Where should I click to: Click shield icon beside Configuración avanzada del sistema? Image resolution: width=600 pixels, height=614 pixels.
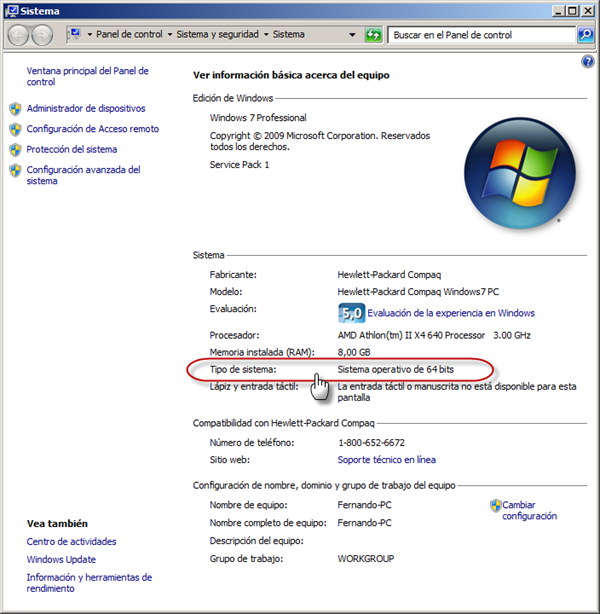pyautogui.click(x=15, y=170)
